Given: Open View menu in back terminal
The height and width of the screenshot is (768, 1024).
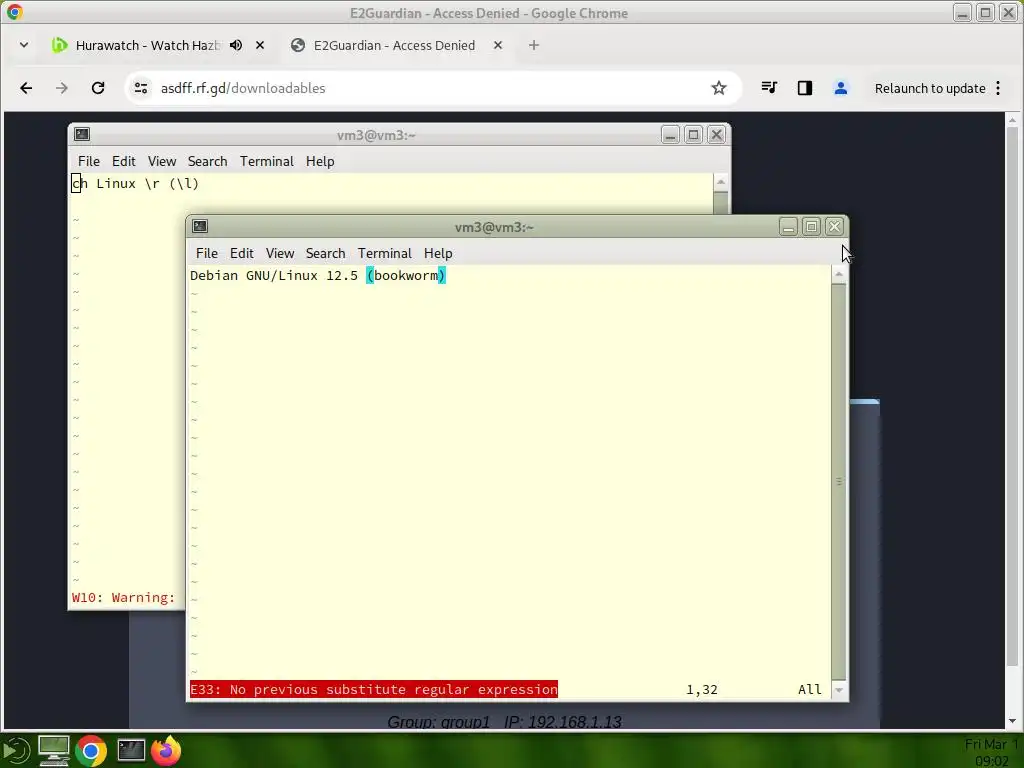Looking at the screenshot, I should [x=161, y=161].
